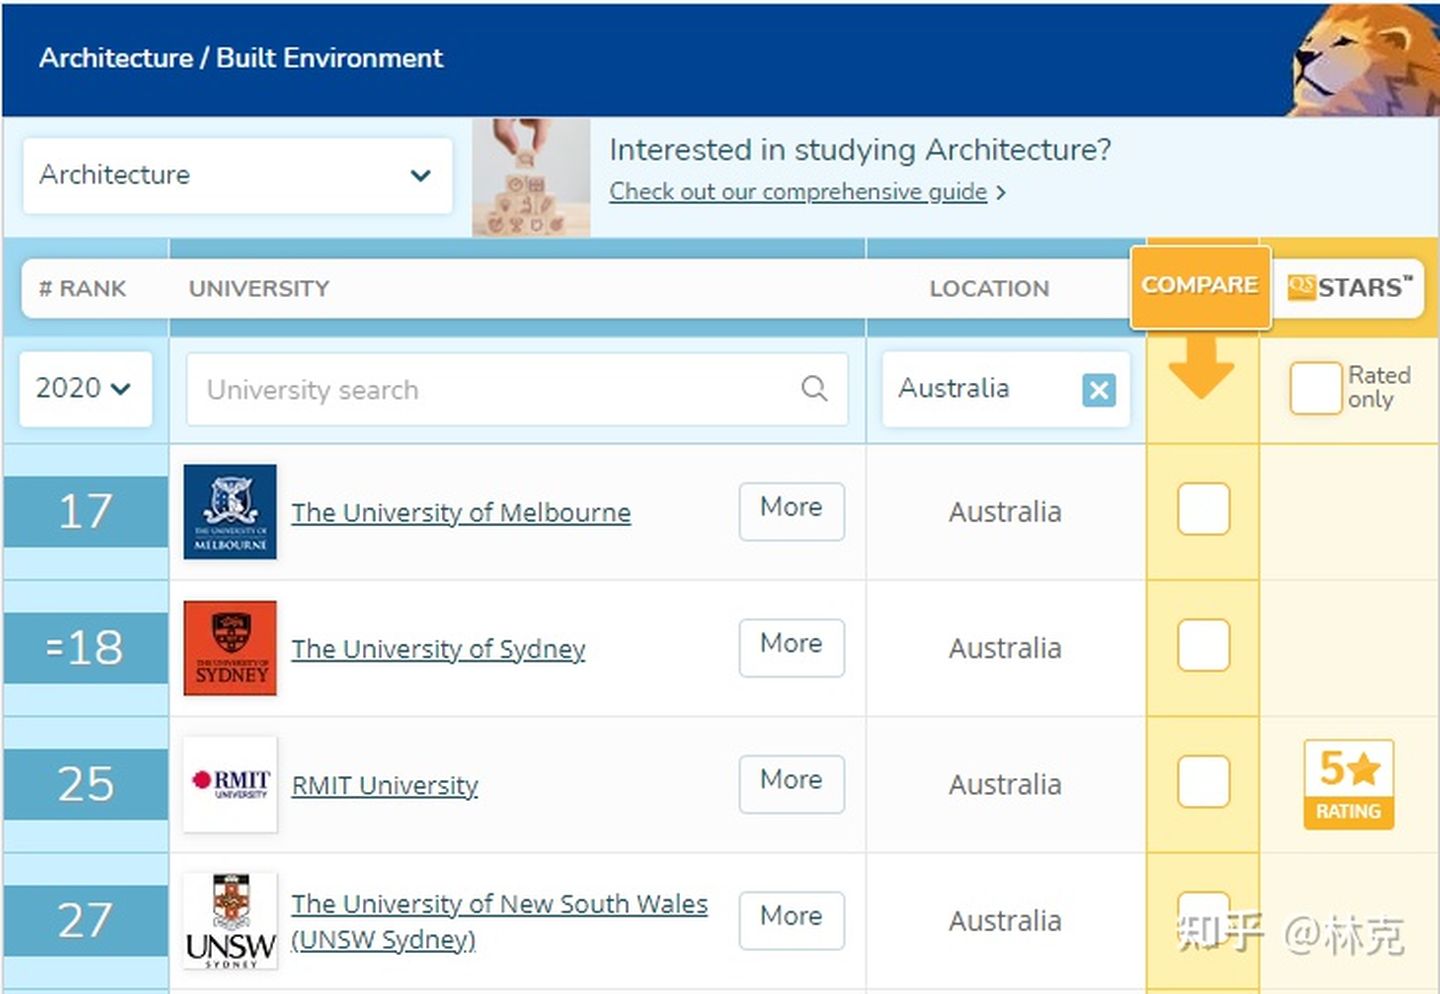Tick compare checkbox for University of Sydney
This screenshot has width=1440, height=994.
pos(1203,645)
